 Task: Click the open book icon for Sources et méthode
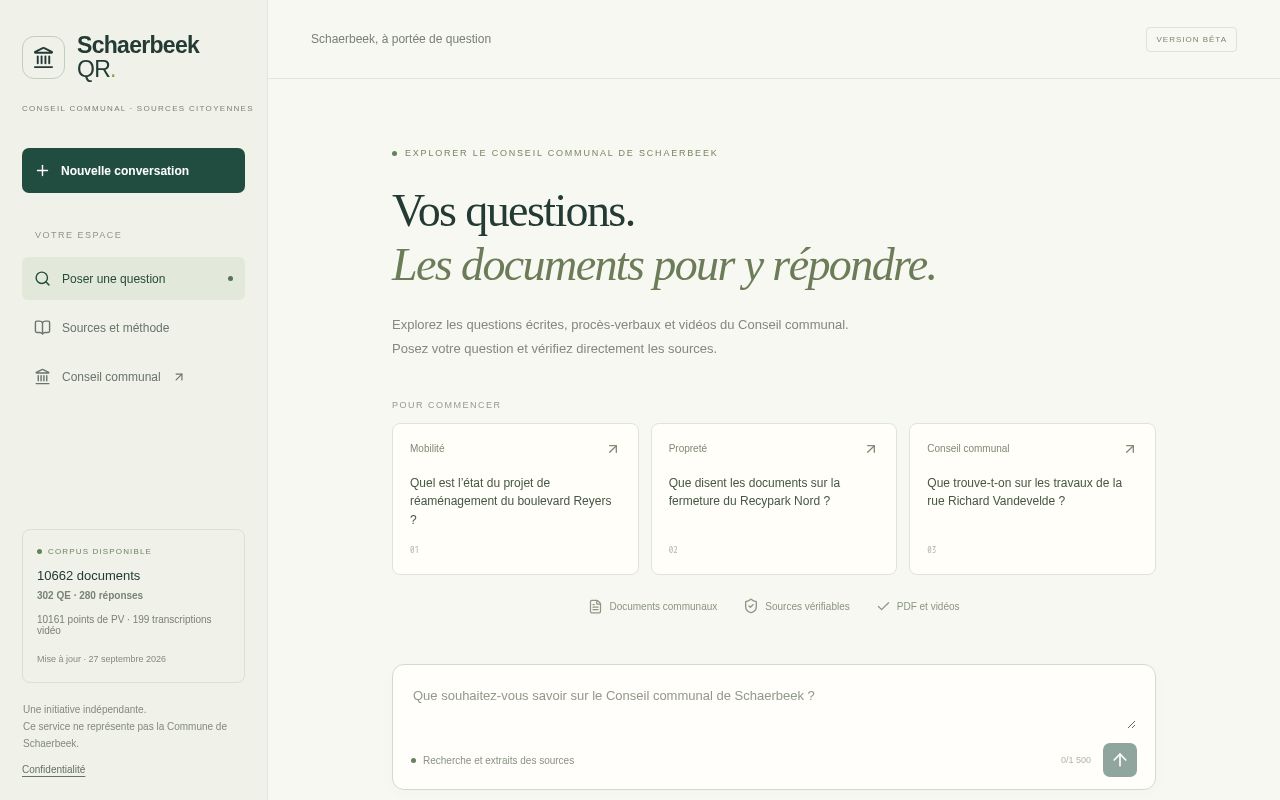click(42, 328)
